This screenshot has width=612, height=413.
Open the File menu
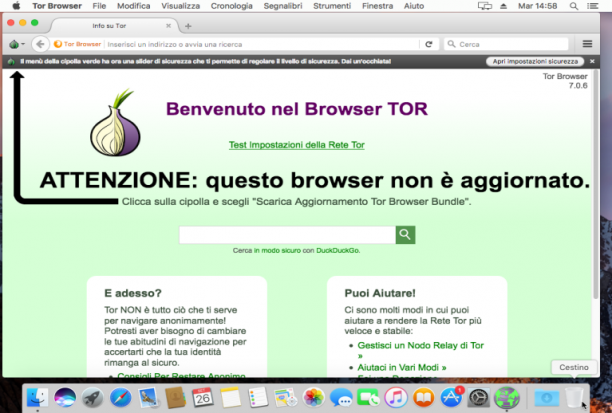(99, 6)
